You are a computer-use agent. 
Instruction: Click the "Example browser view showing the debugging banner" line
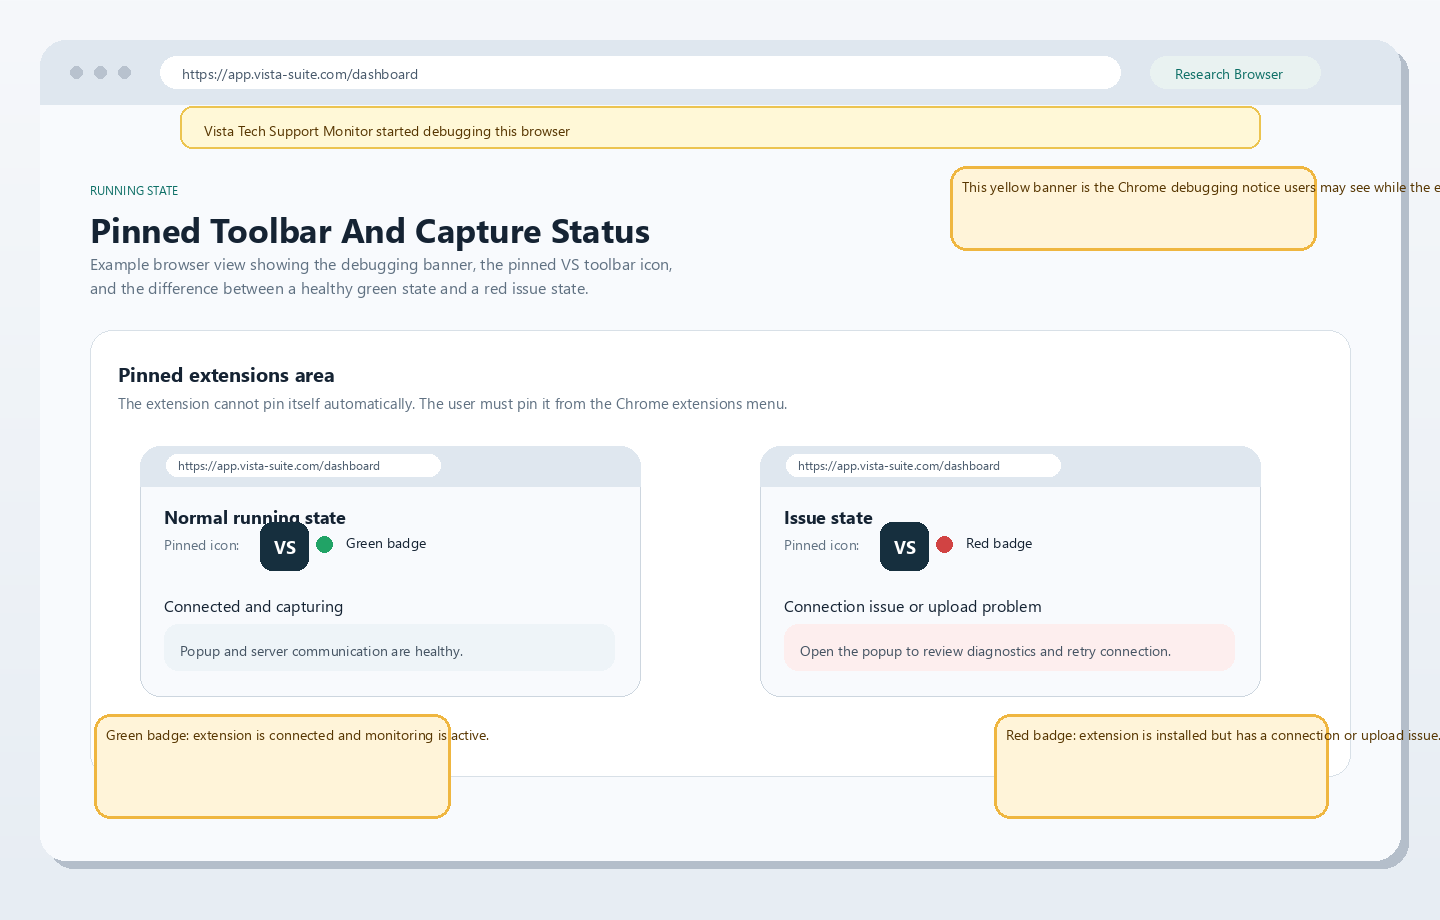pos(381,265)
